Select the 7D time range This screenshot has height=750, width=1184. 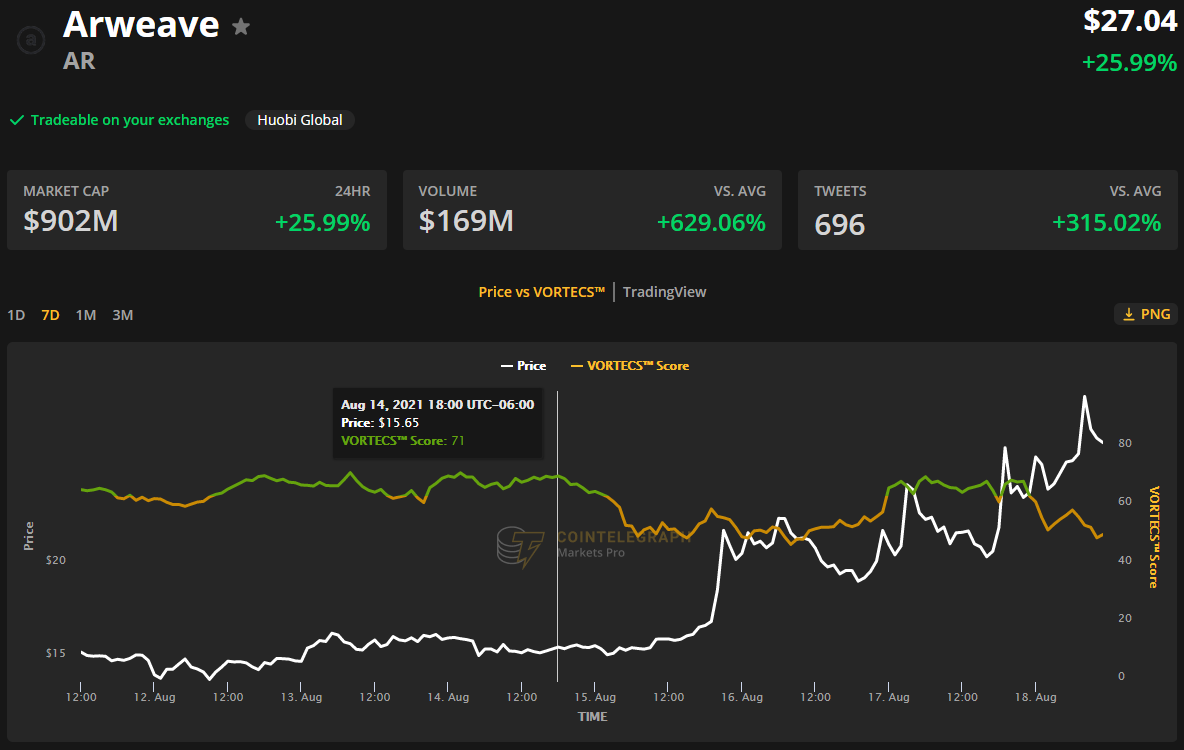pyautogui.click(x=50, y=315)
